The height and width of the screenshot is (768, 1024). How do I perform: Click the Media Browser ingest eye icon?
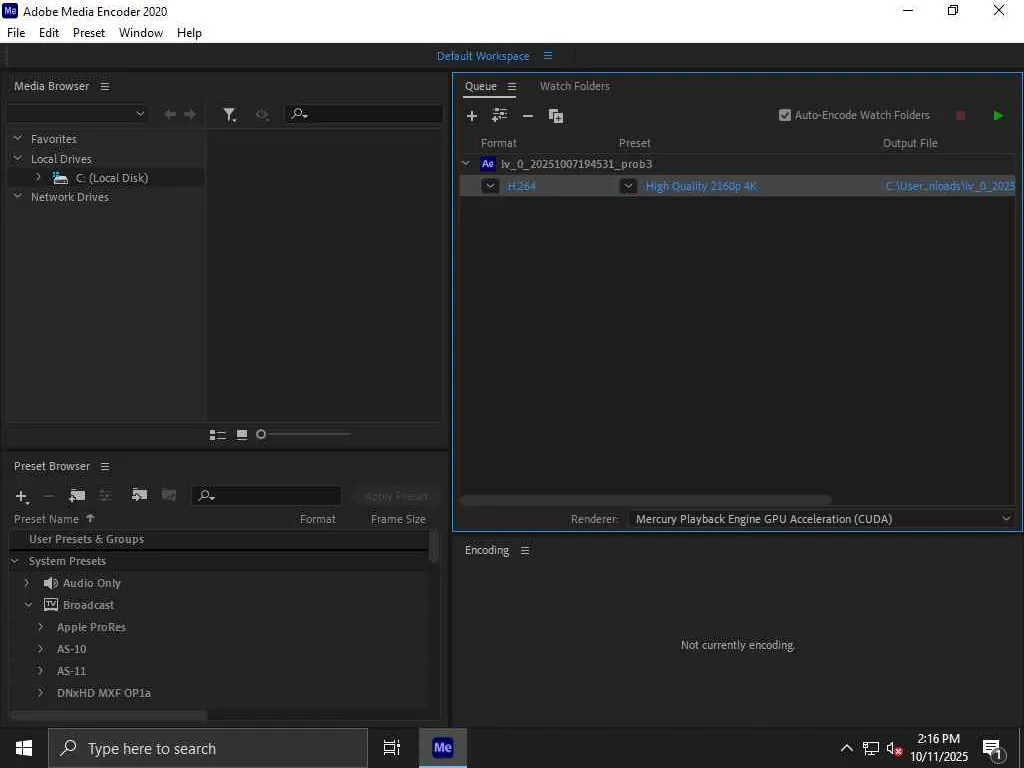tap(262, 115)
